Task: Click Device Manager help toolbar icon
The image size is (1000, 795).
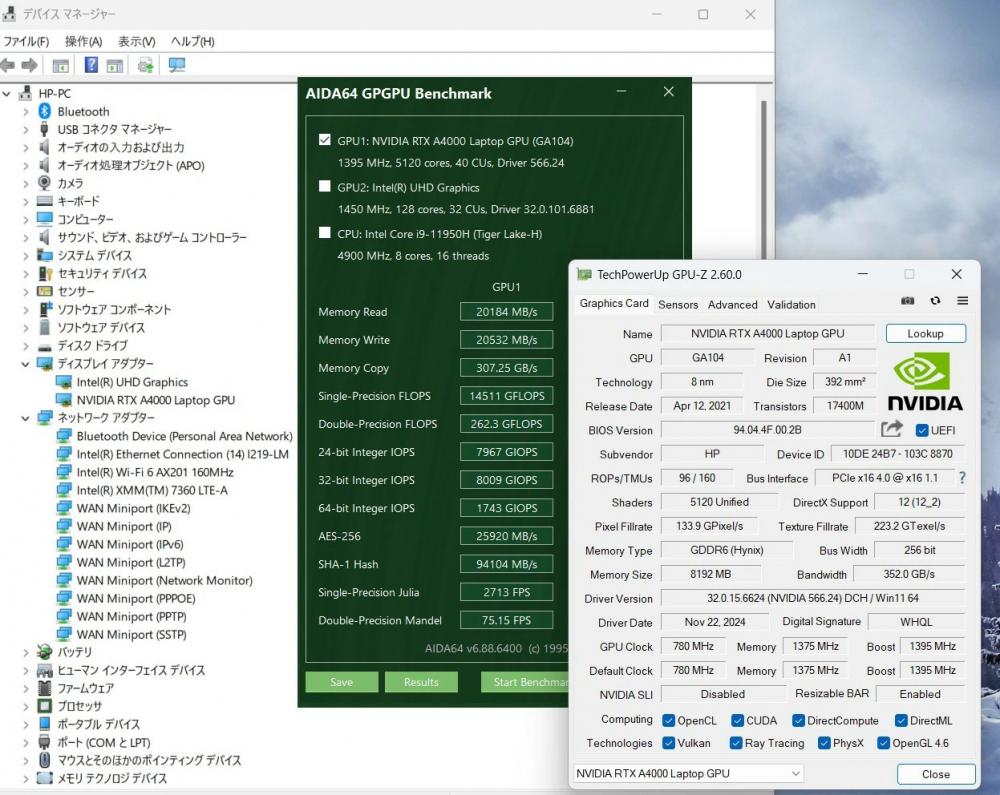Action: coord(91,64)
